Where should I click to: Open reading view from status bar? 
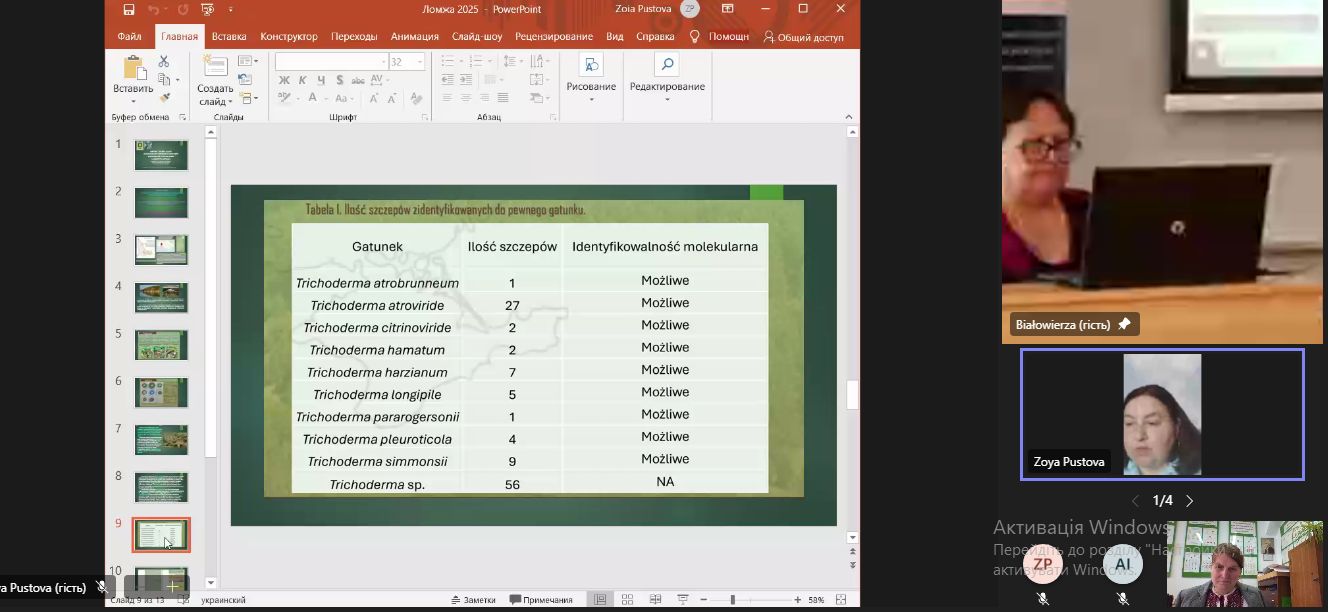(653, 600)
